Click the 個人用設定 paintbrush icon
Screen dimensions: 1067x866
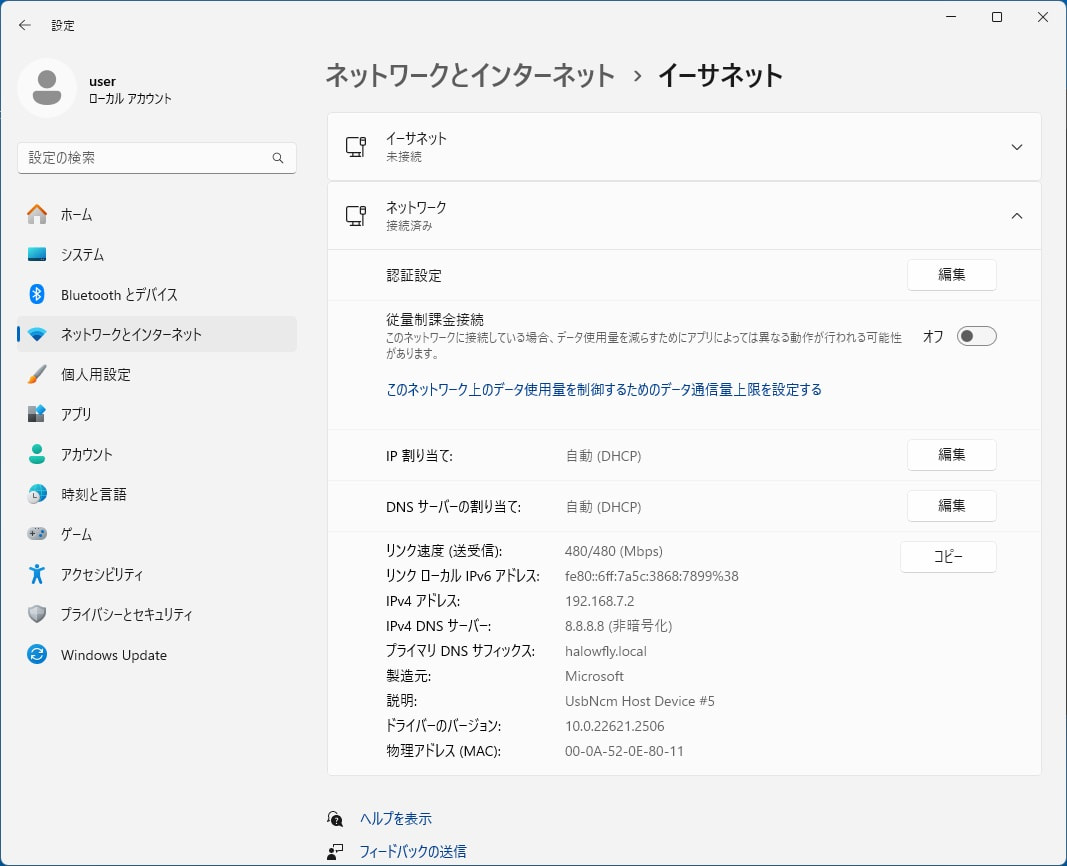(37, 374)
